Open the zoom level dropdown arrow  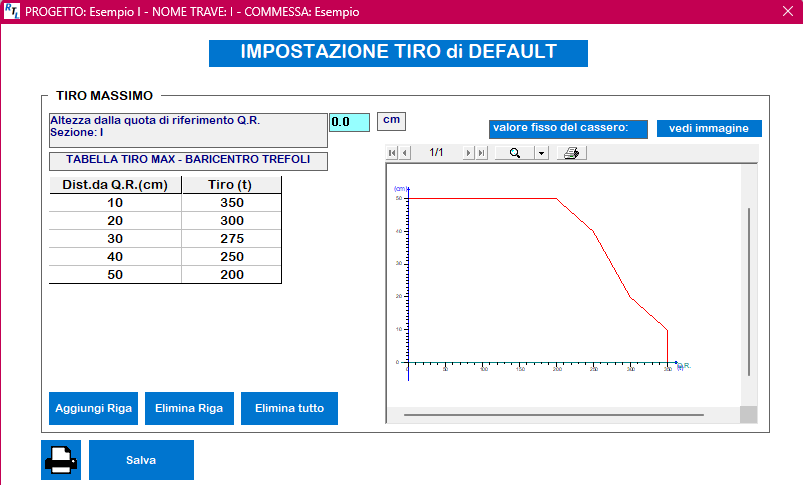(541, 153)
